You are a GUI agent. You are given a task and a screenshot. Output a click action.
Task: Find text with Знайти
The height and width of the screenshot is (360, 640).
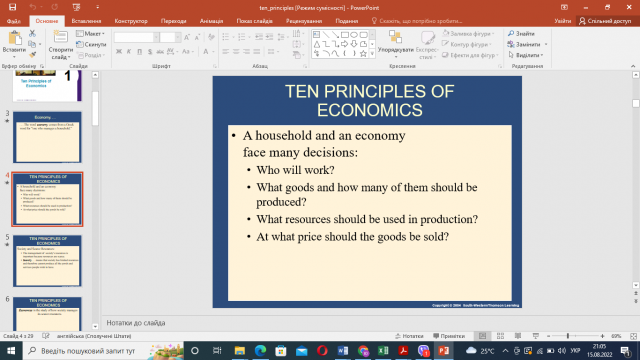521,33
